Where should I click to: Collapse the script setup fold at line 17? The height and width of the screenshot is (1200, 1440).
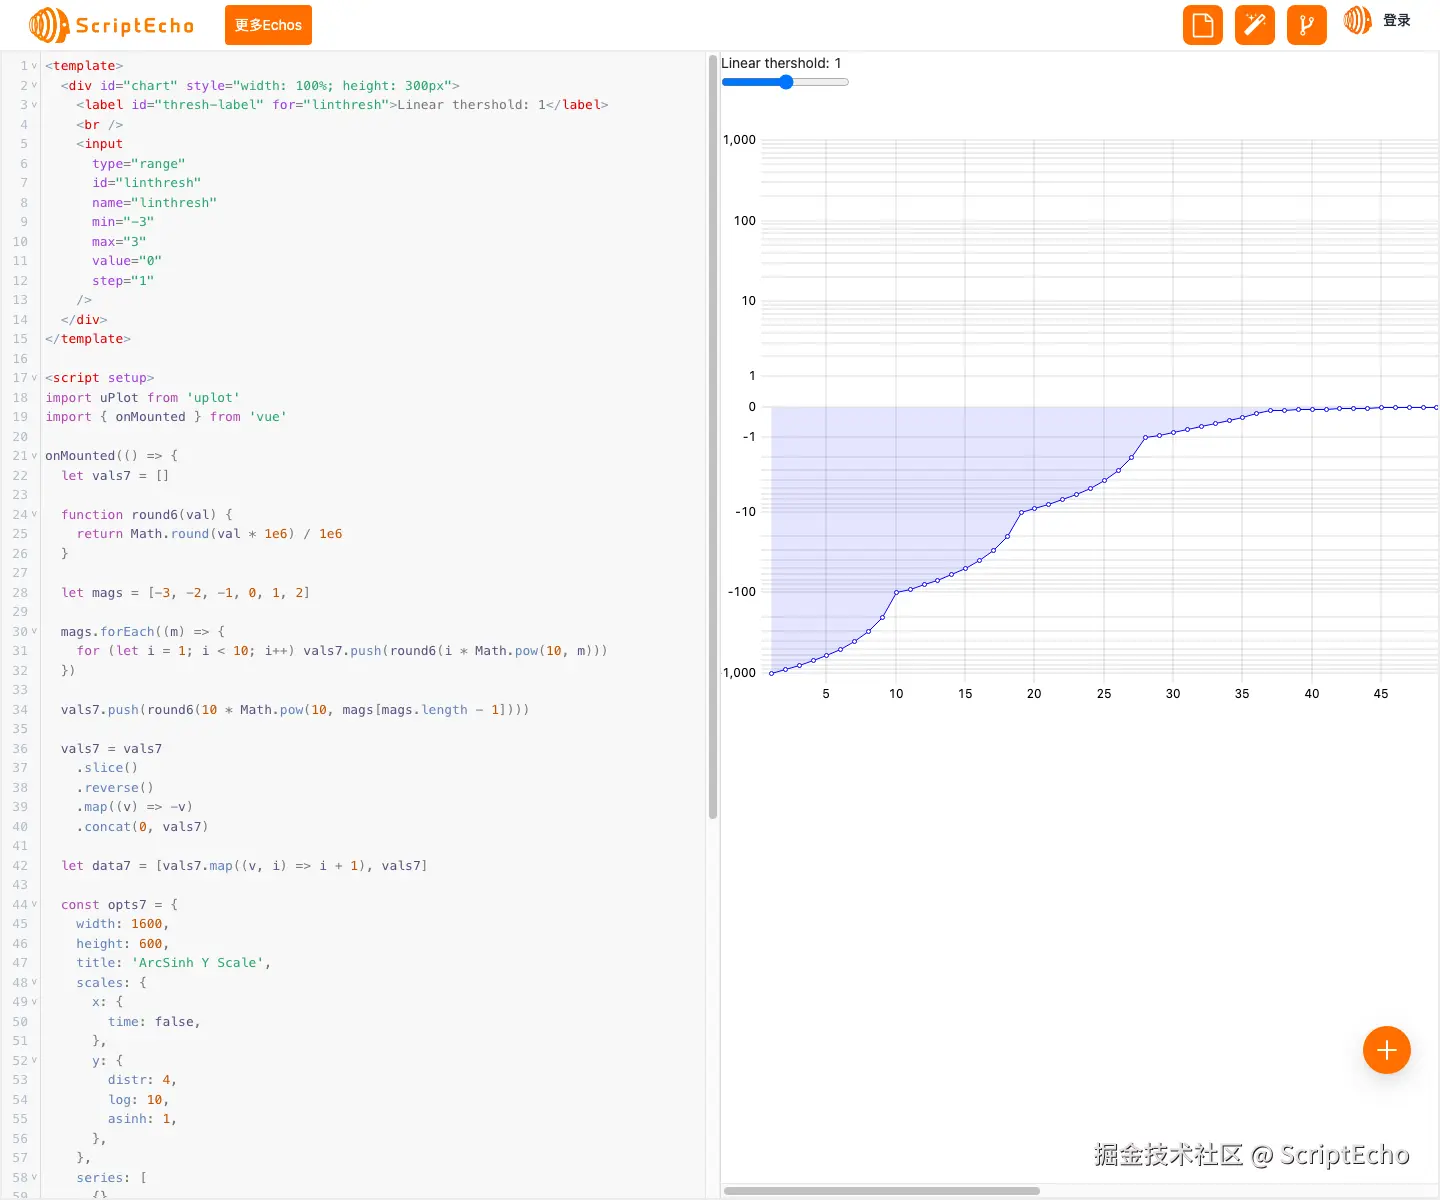click(x=34, y=378)
